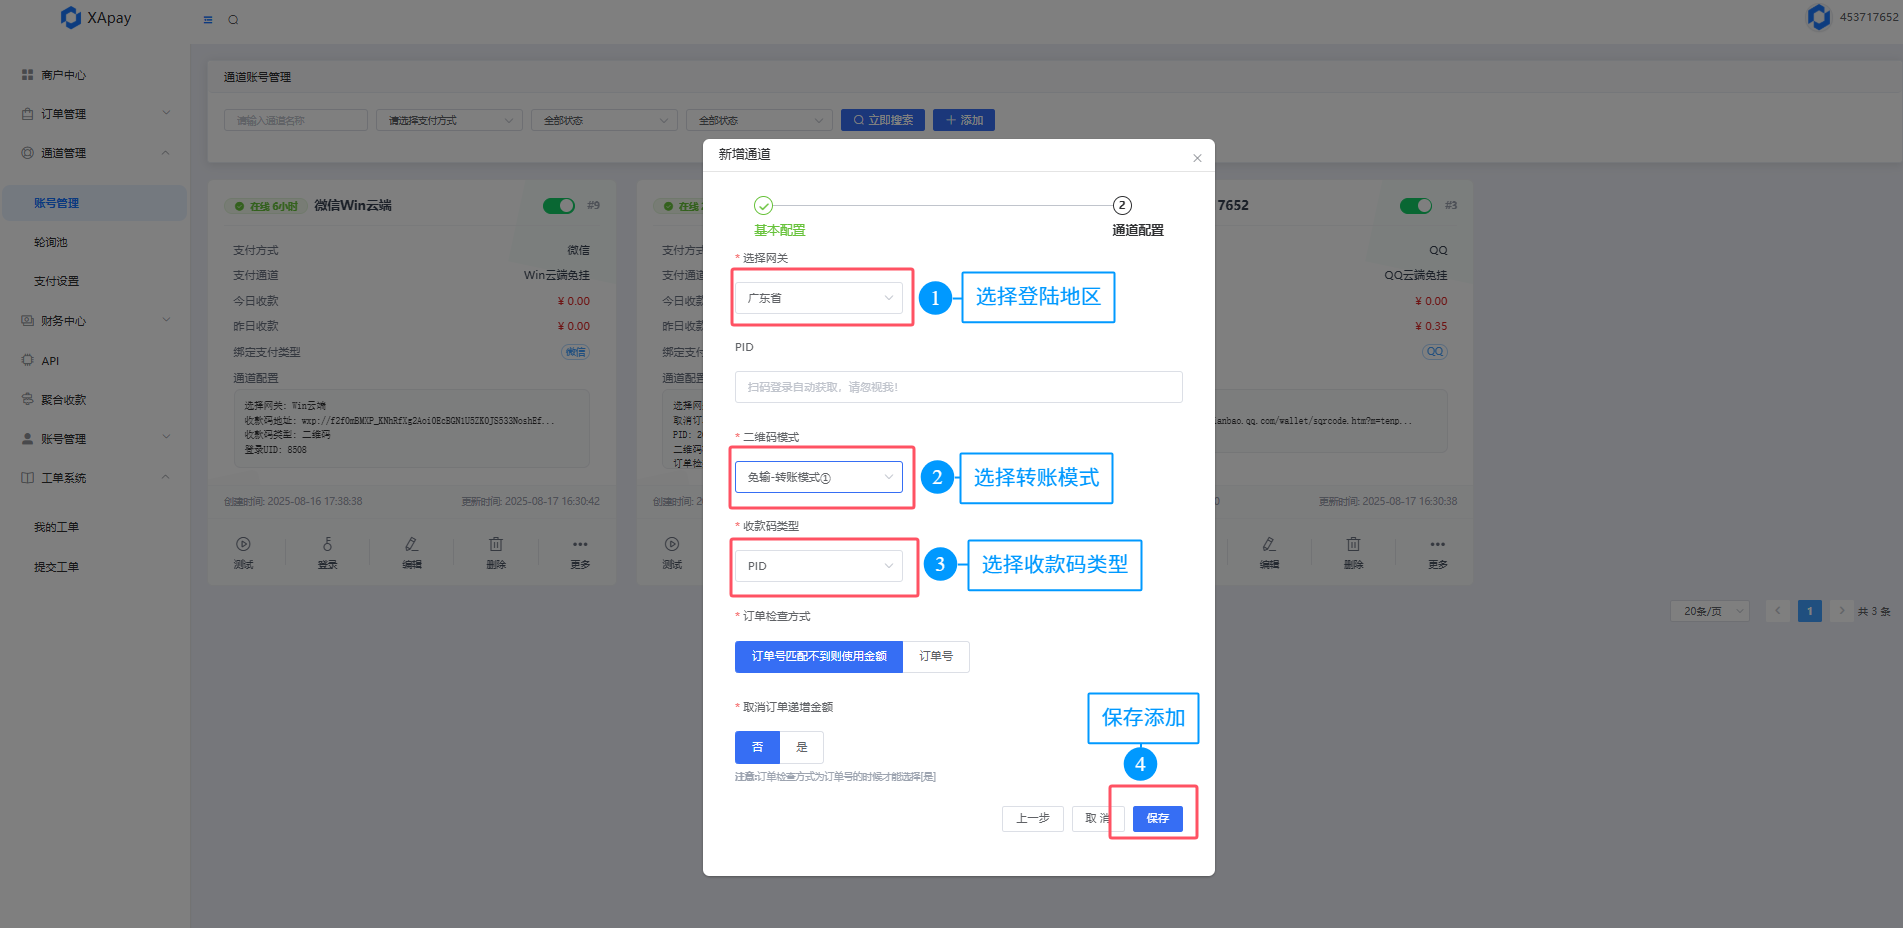Screen dimensions: 1903x928
Task: Select 订单号 order check option
Action: tap(936, 657)
